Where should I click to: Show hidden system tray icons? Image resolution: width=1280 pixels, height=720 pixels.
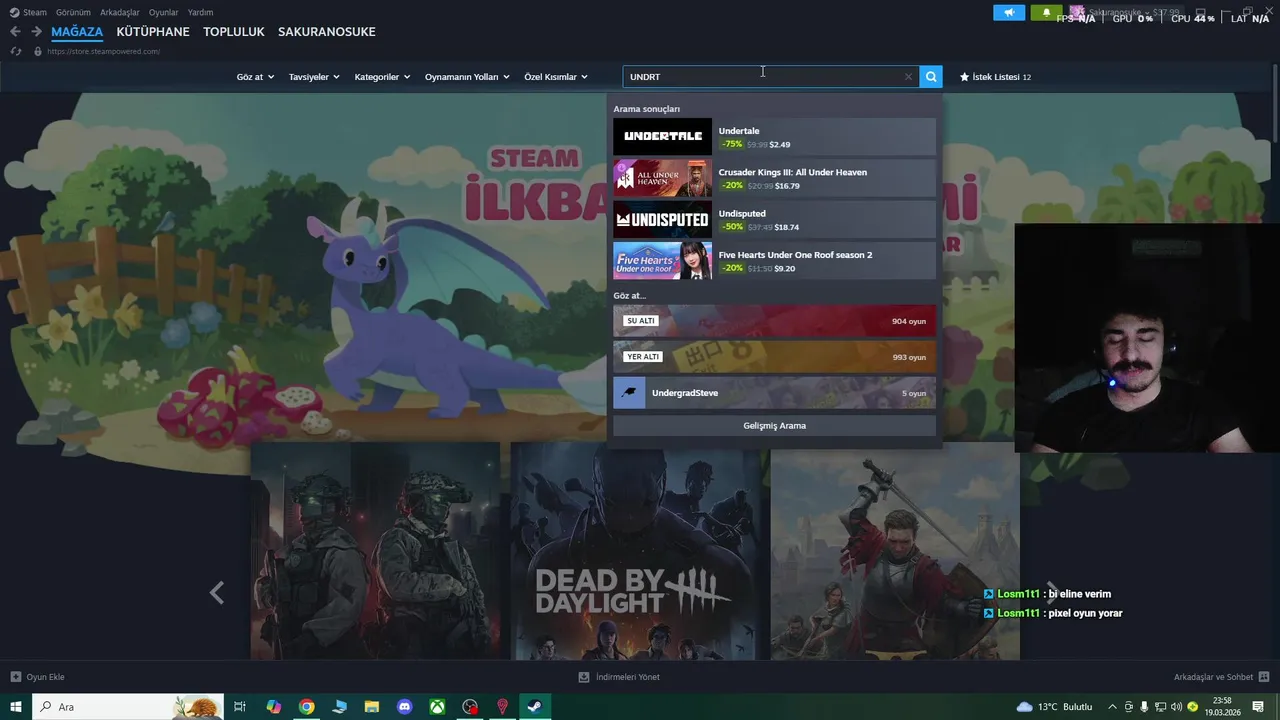[1112, 707]
